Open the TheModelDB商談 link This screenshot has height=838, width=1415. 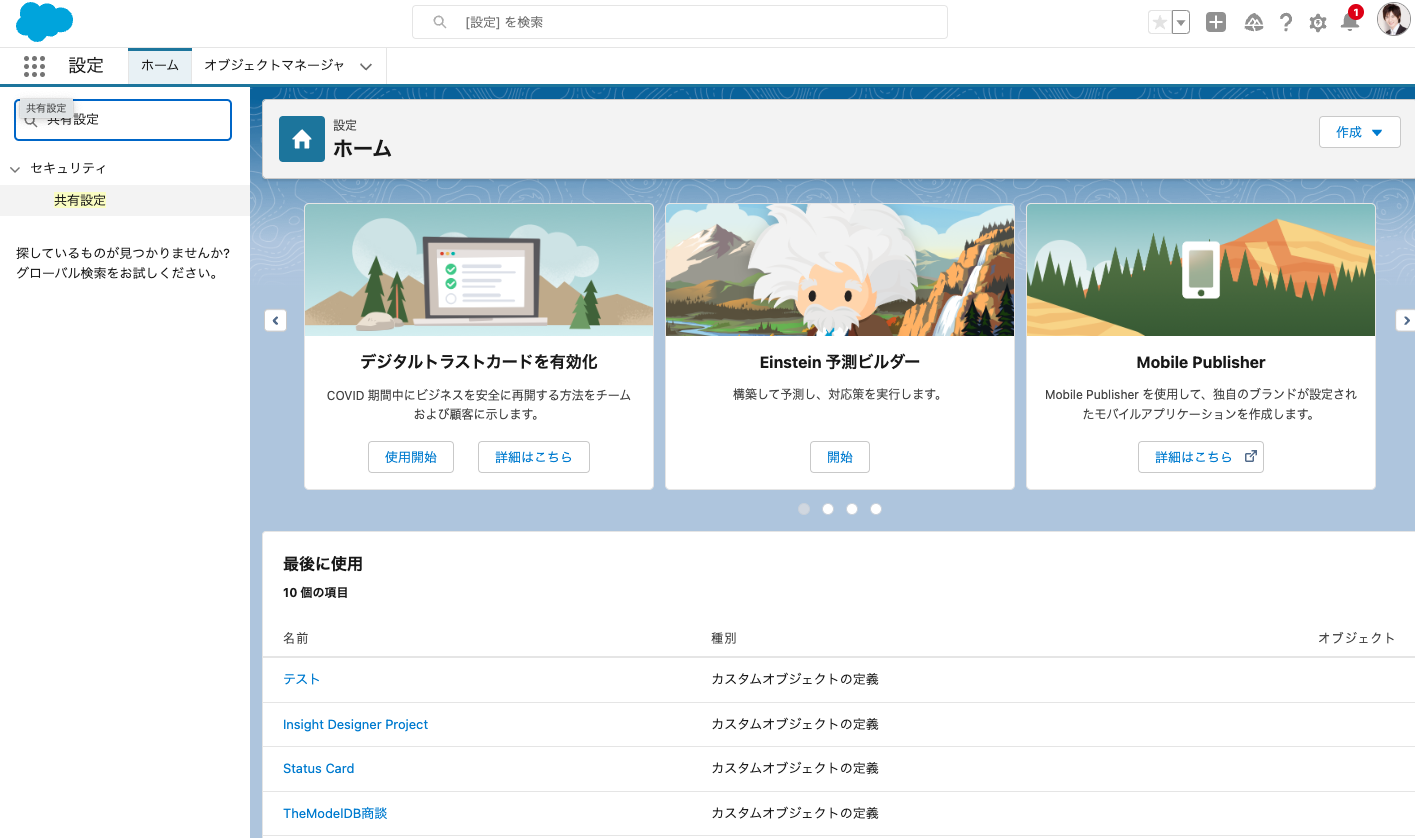335,813
